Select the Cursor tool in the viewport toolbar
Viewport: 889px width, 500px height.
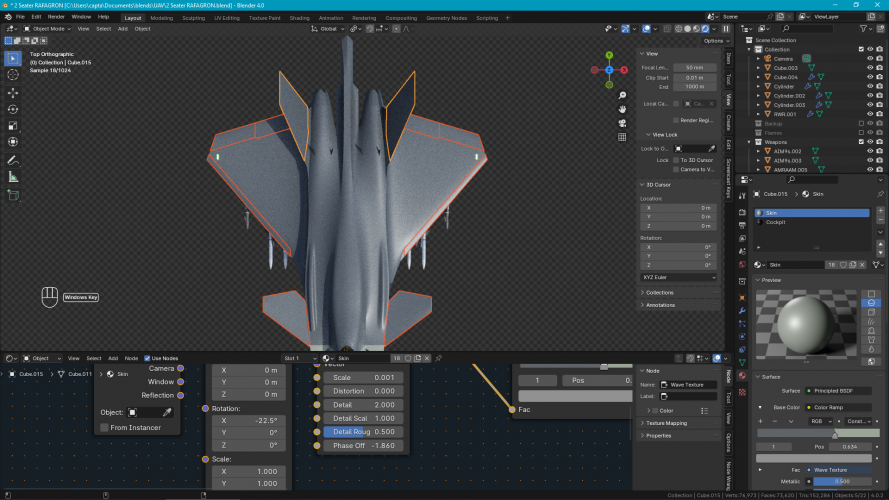12,75
